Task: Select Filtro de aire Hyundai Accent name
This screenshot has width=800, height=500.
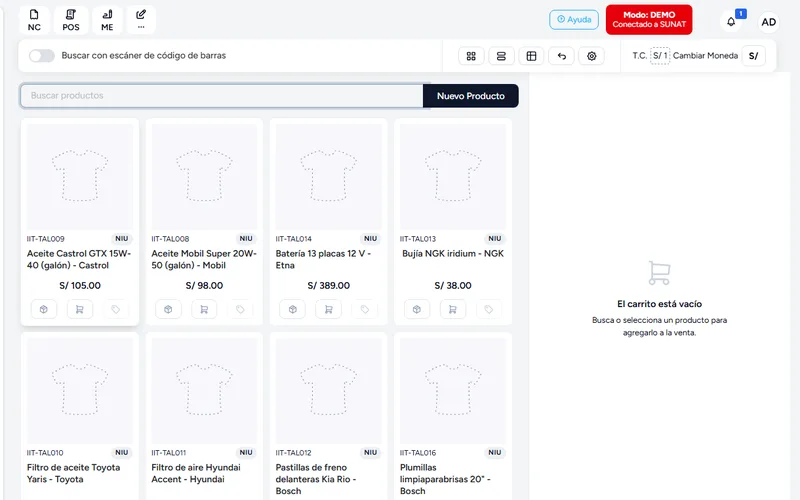Action: click(x=196, y=473)
